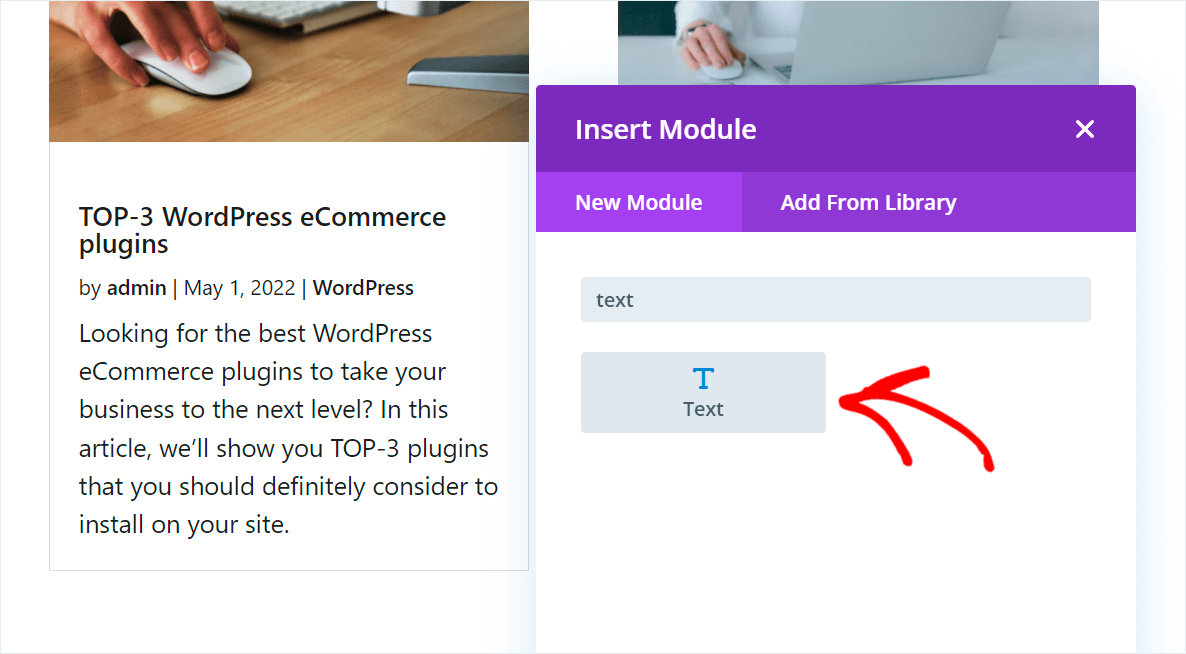Click the mouse and keyboard featured image
1186x654 pixels.
coord(288,70)
